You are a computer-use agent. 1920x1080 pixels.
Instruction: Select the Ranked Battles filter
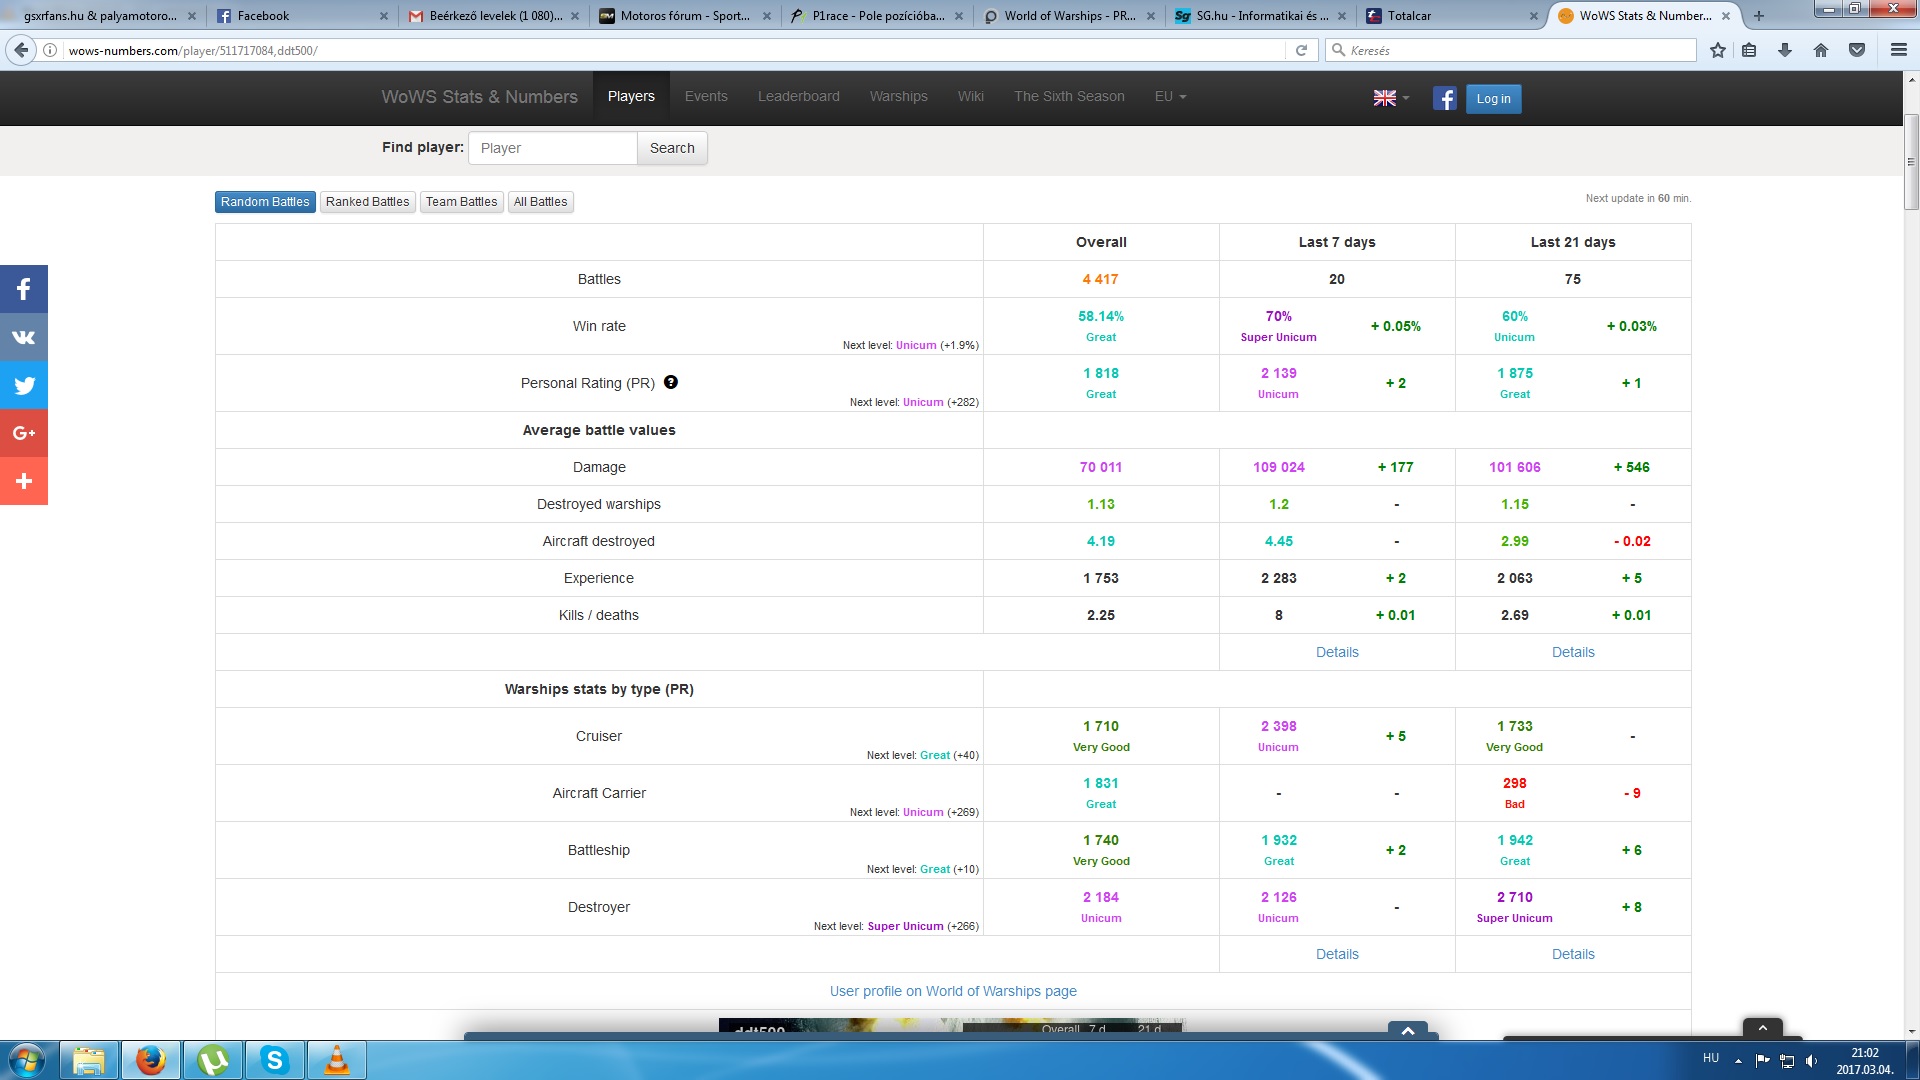[367, 202]
